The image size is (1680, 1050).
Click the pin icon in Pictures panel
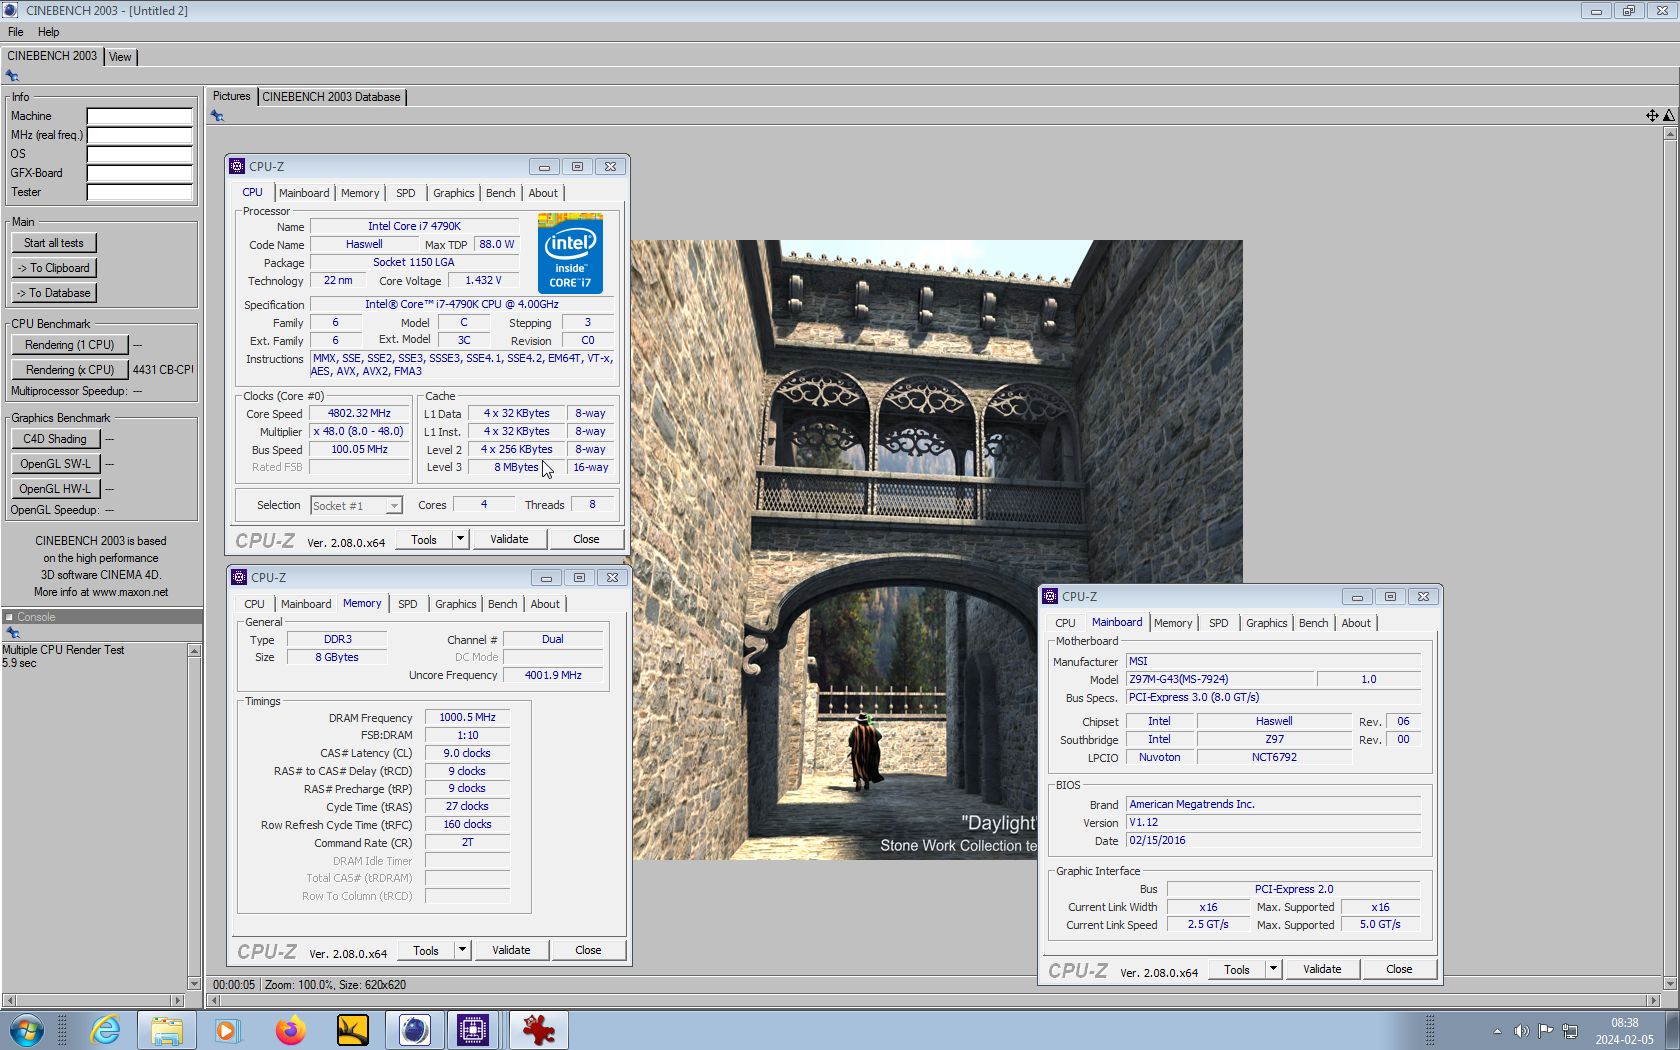click(217, 116)
